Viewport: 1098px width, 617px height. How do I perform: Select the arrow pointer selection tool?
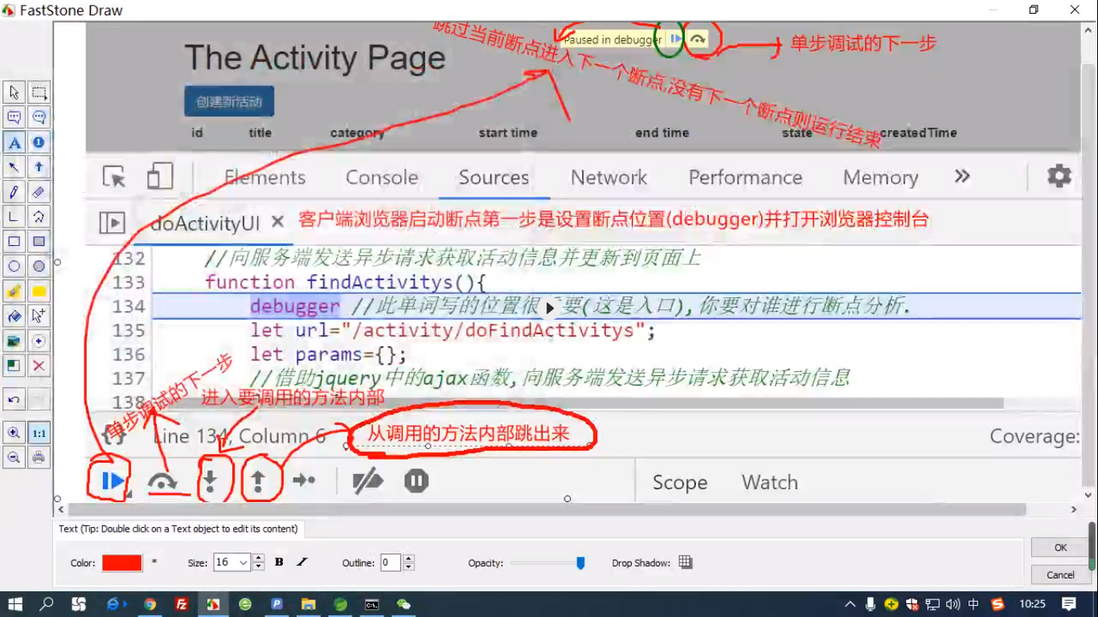click(x=14, y=92)
